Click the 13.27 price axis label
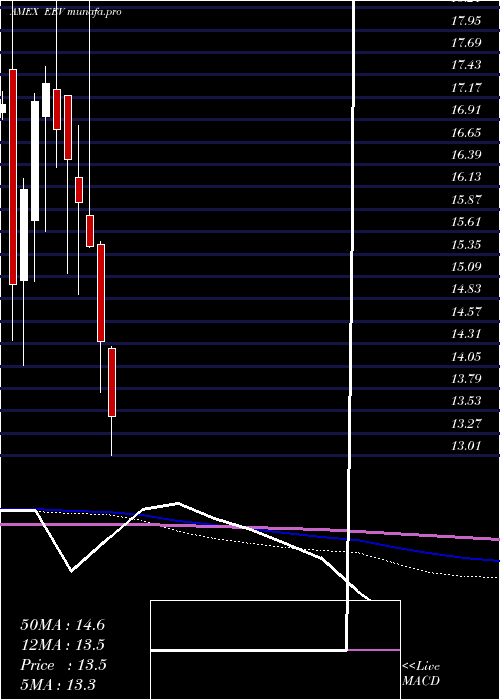Image resolution: width=500 pixels, height=700 pixels. (x=466, y=423)
